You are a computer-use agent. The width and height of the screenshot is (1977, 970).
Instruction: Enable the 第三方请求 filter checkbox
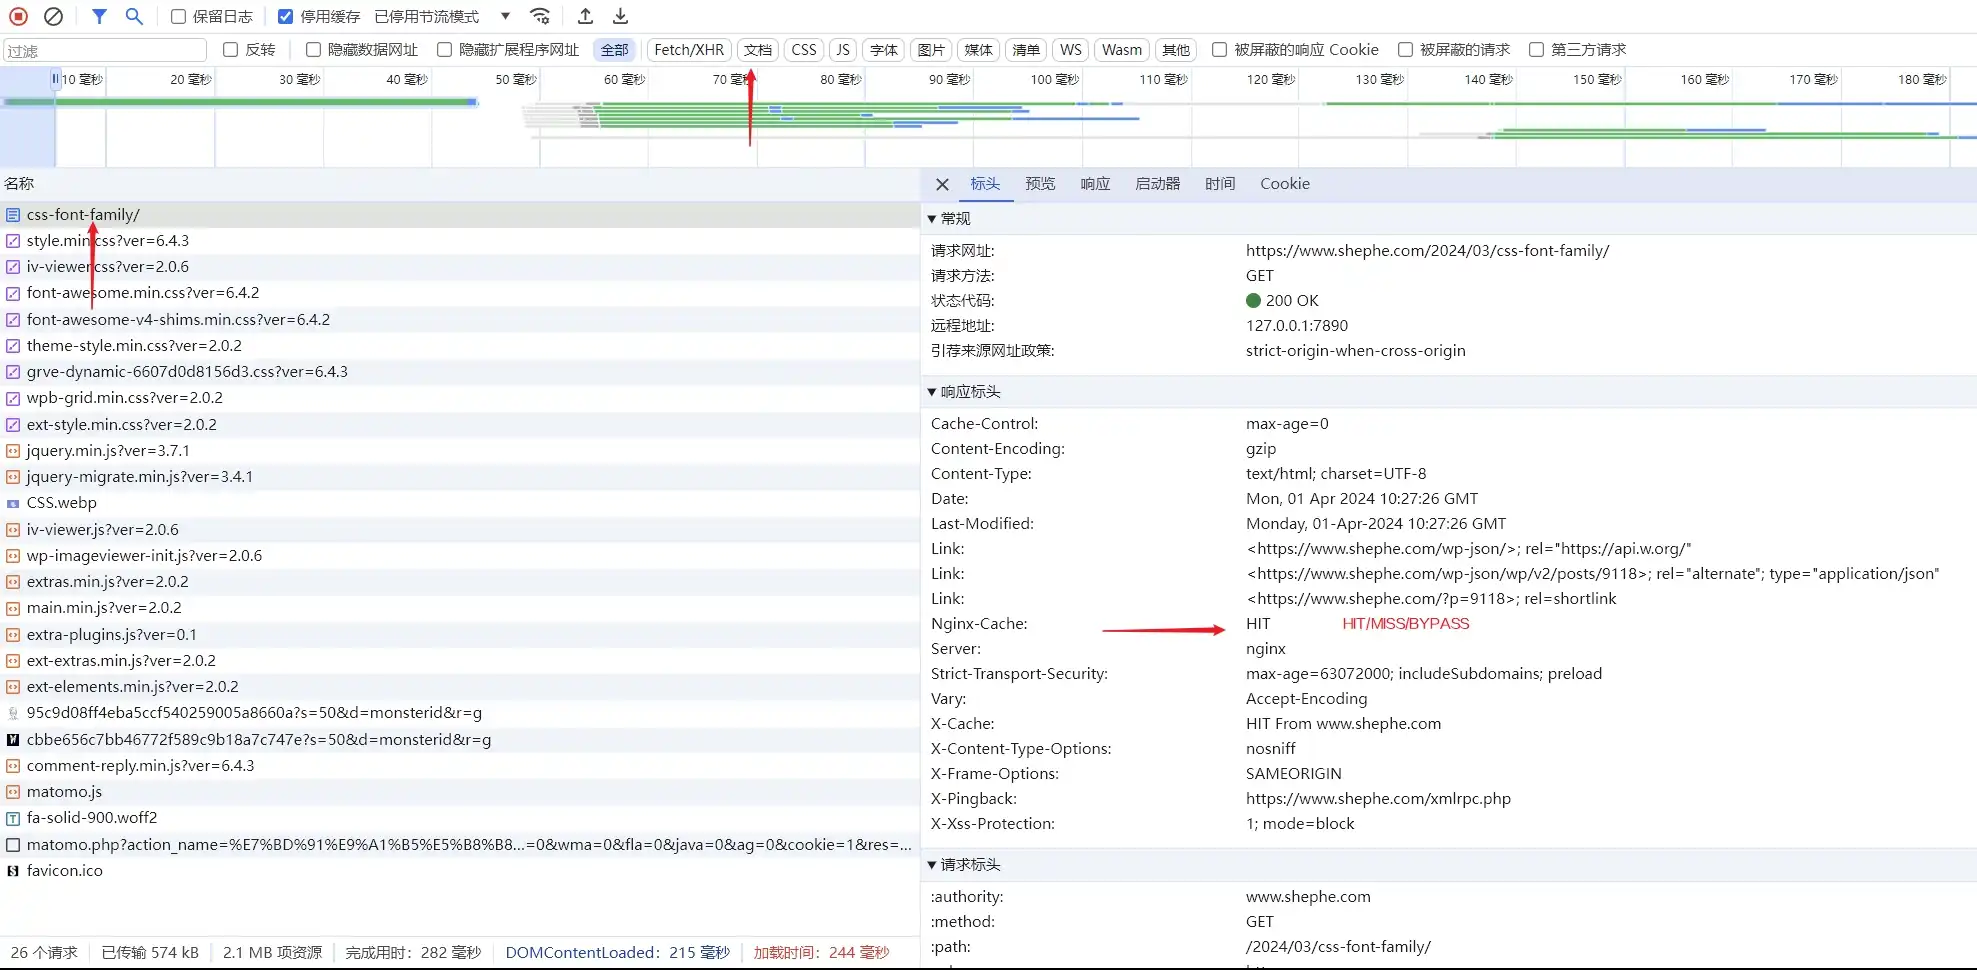tap(1537, 49)
